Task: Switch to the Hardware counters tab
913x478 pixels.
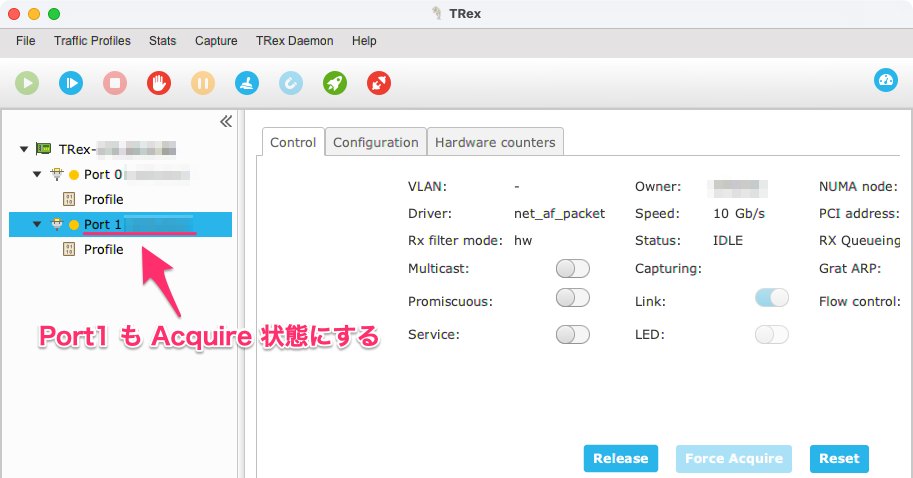Action: coord(495,142)
